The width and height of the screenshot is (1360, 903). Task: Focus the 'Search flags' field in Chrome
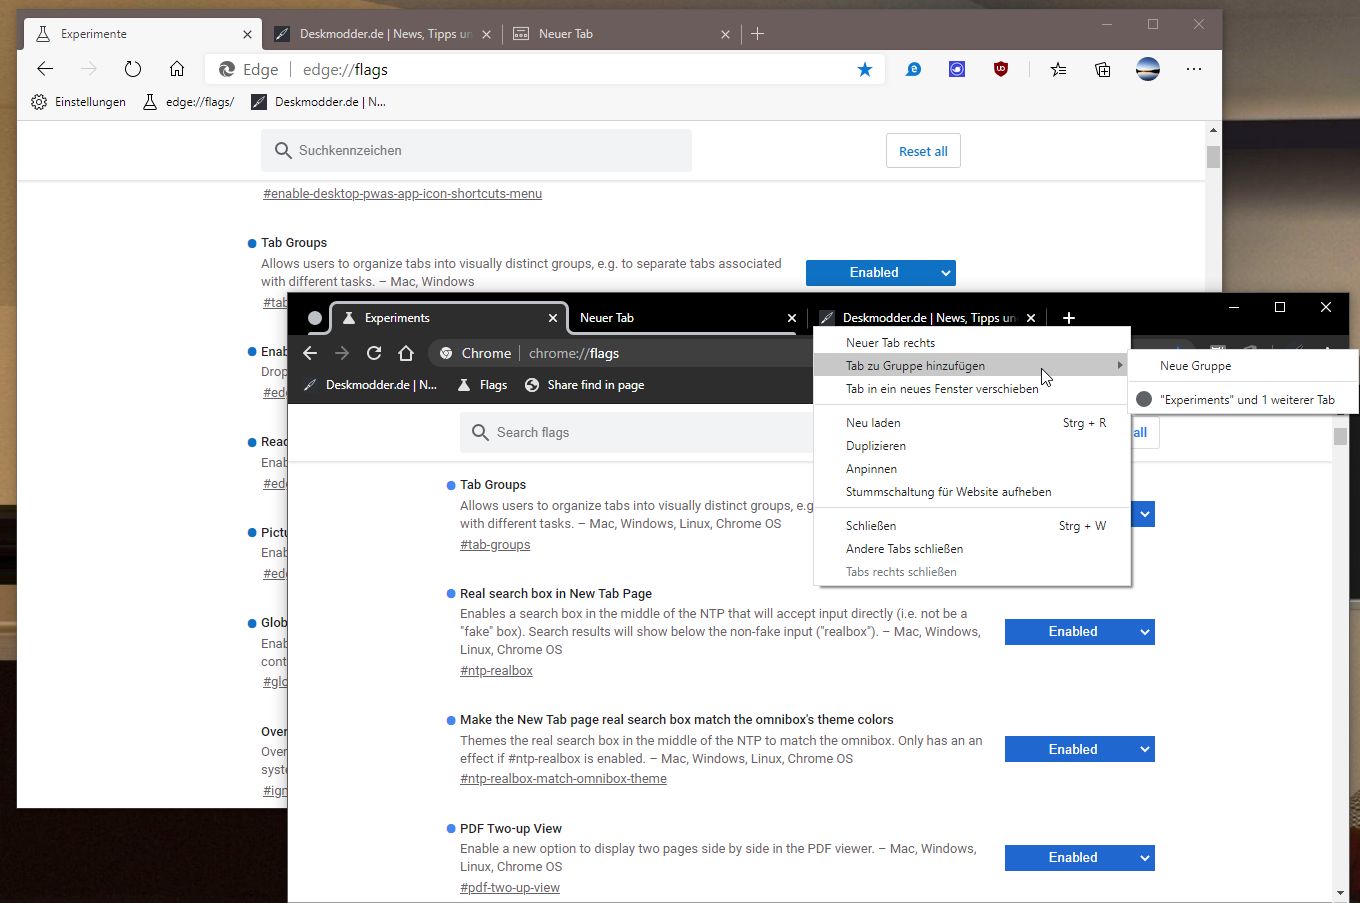[637, 433]
